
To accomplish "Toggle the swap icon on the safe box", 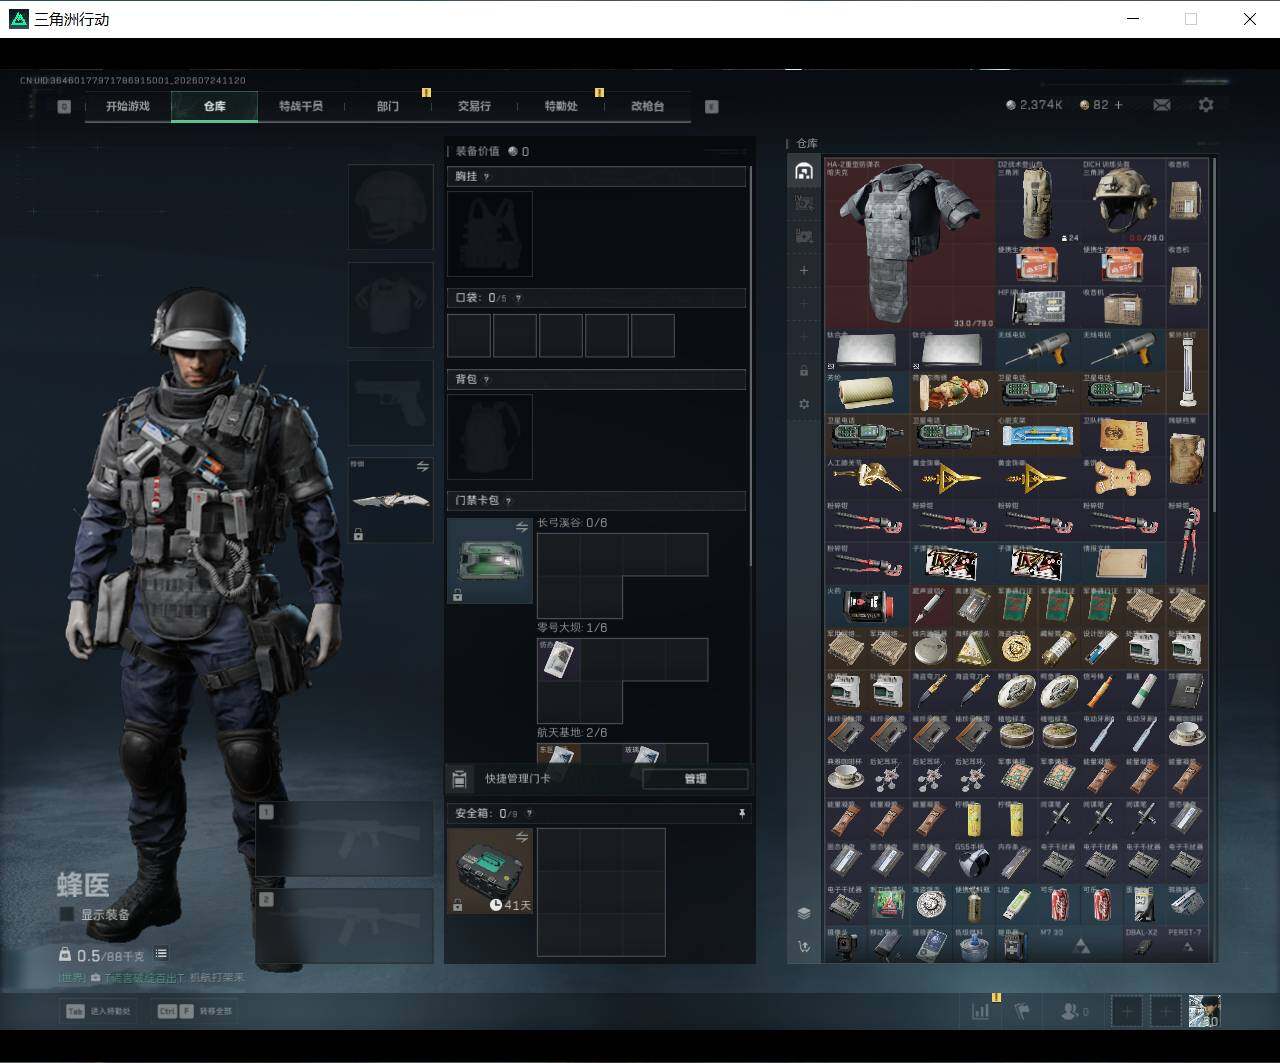I will 521,837.
